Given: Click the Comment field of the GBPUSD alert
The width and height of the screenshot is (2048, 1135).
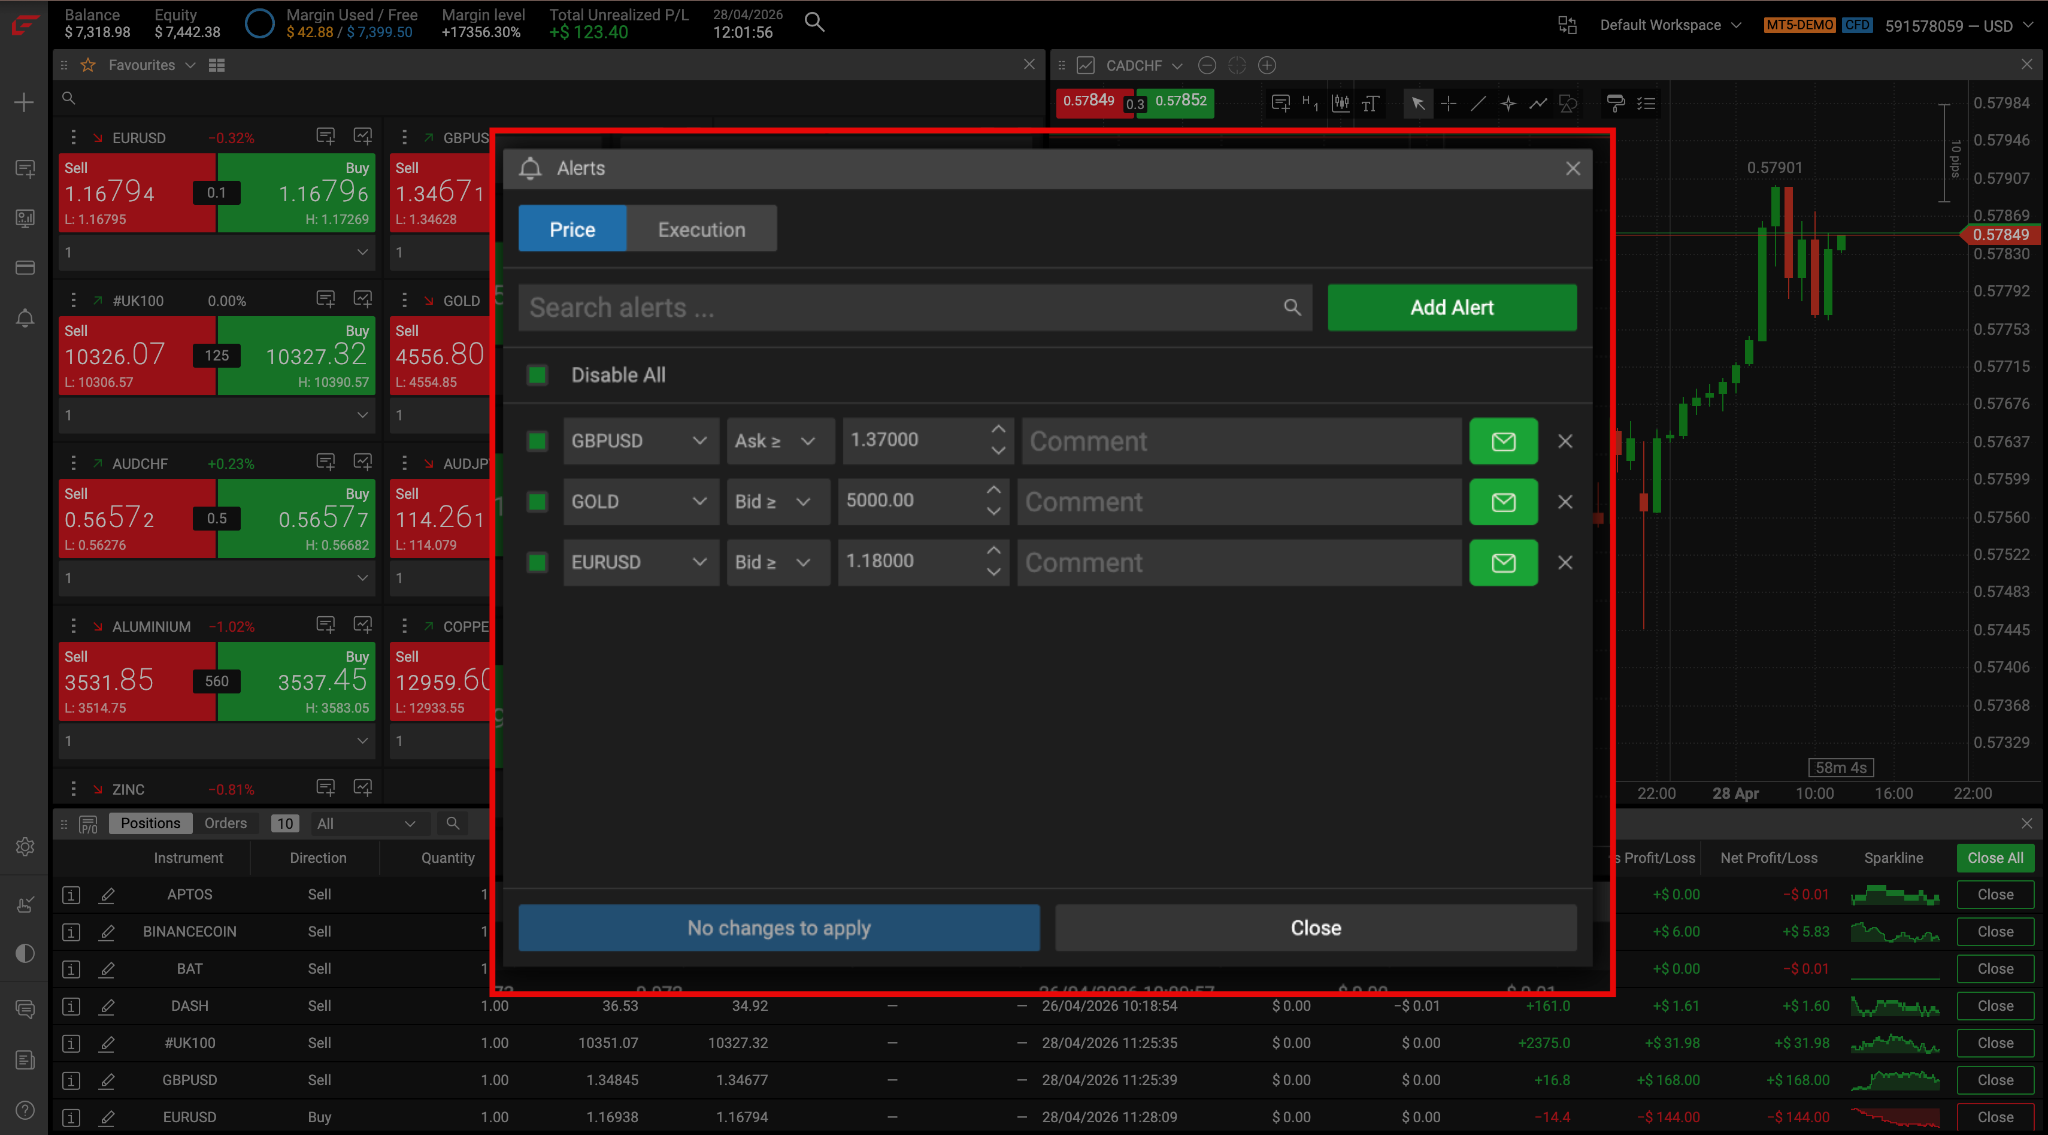Looking at the screenshot, I should tap(1242, 441).
